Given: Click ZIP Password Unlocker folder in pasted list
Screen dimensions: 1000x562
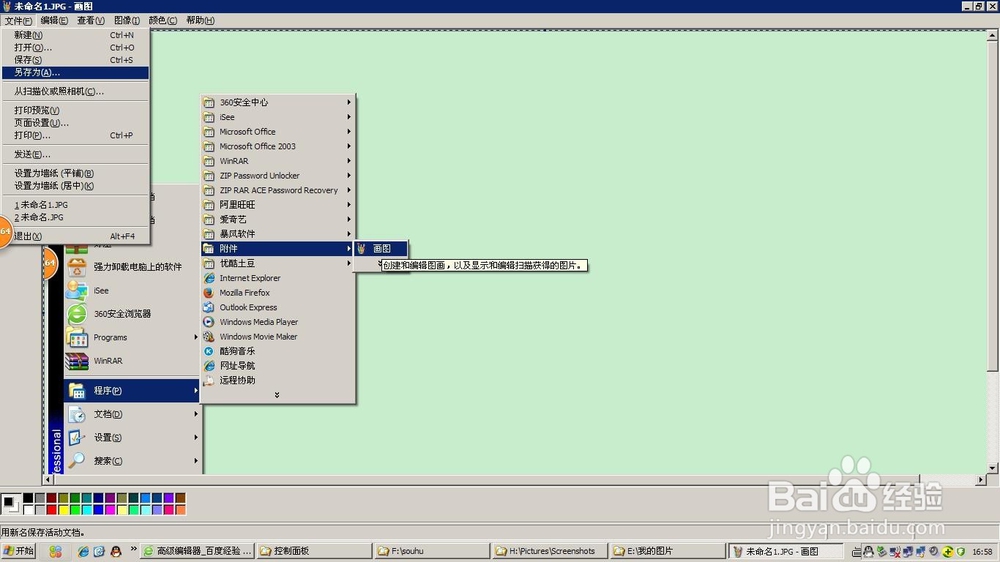Looking at the screenshot, I should (x=277, y=175).
